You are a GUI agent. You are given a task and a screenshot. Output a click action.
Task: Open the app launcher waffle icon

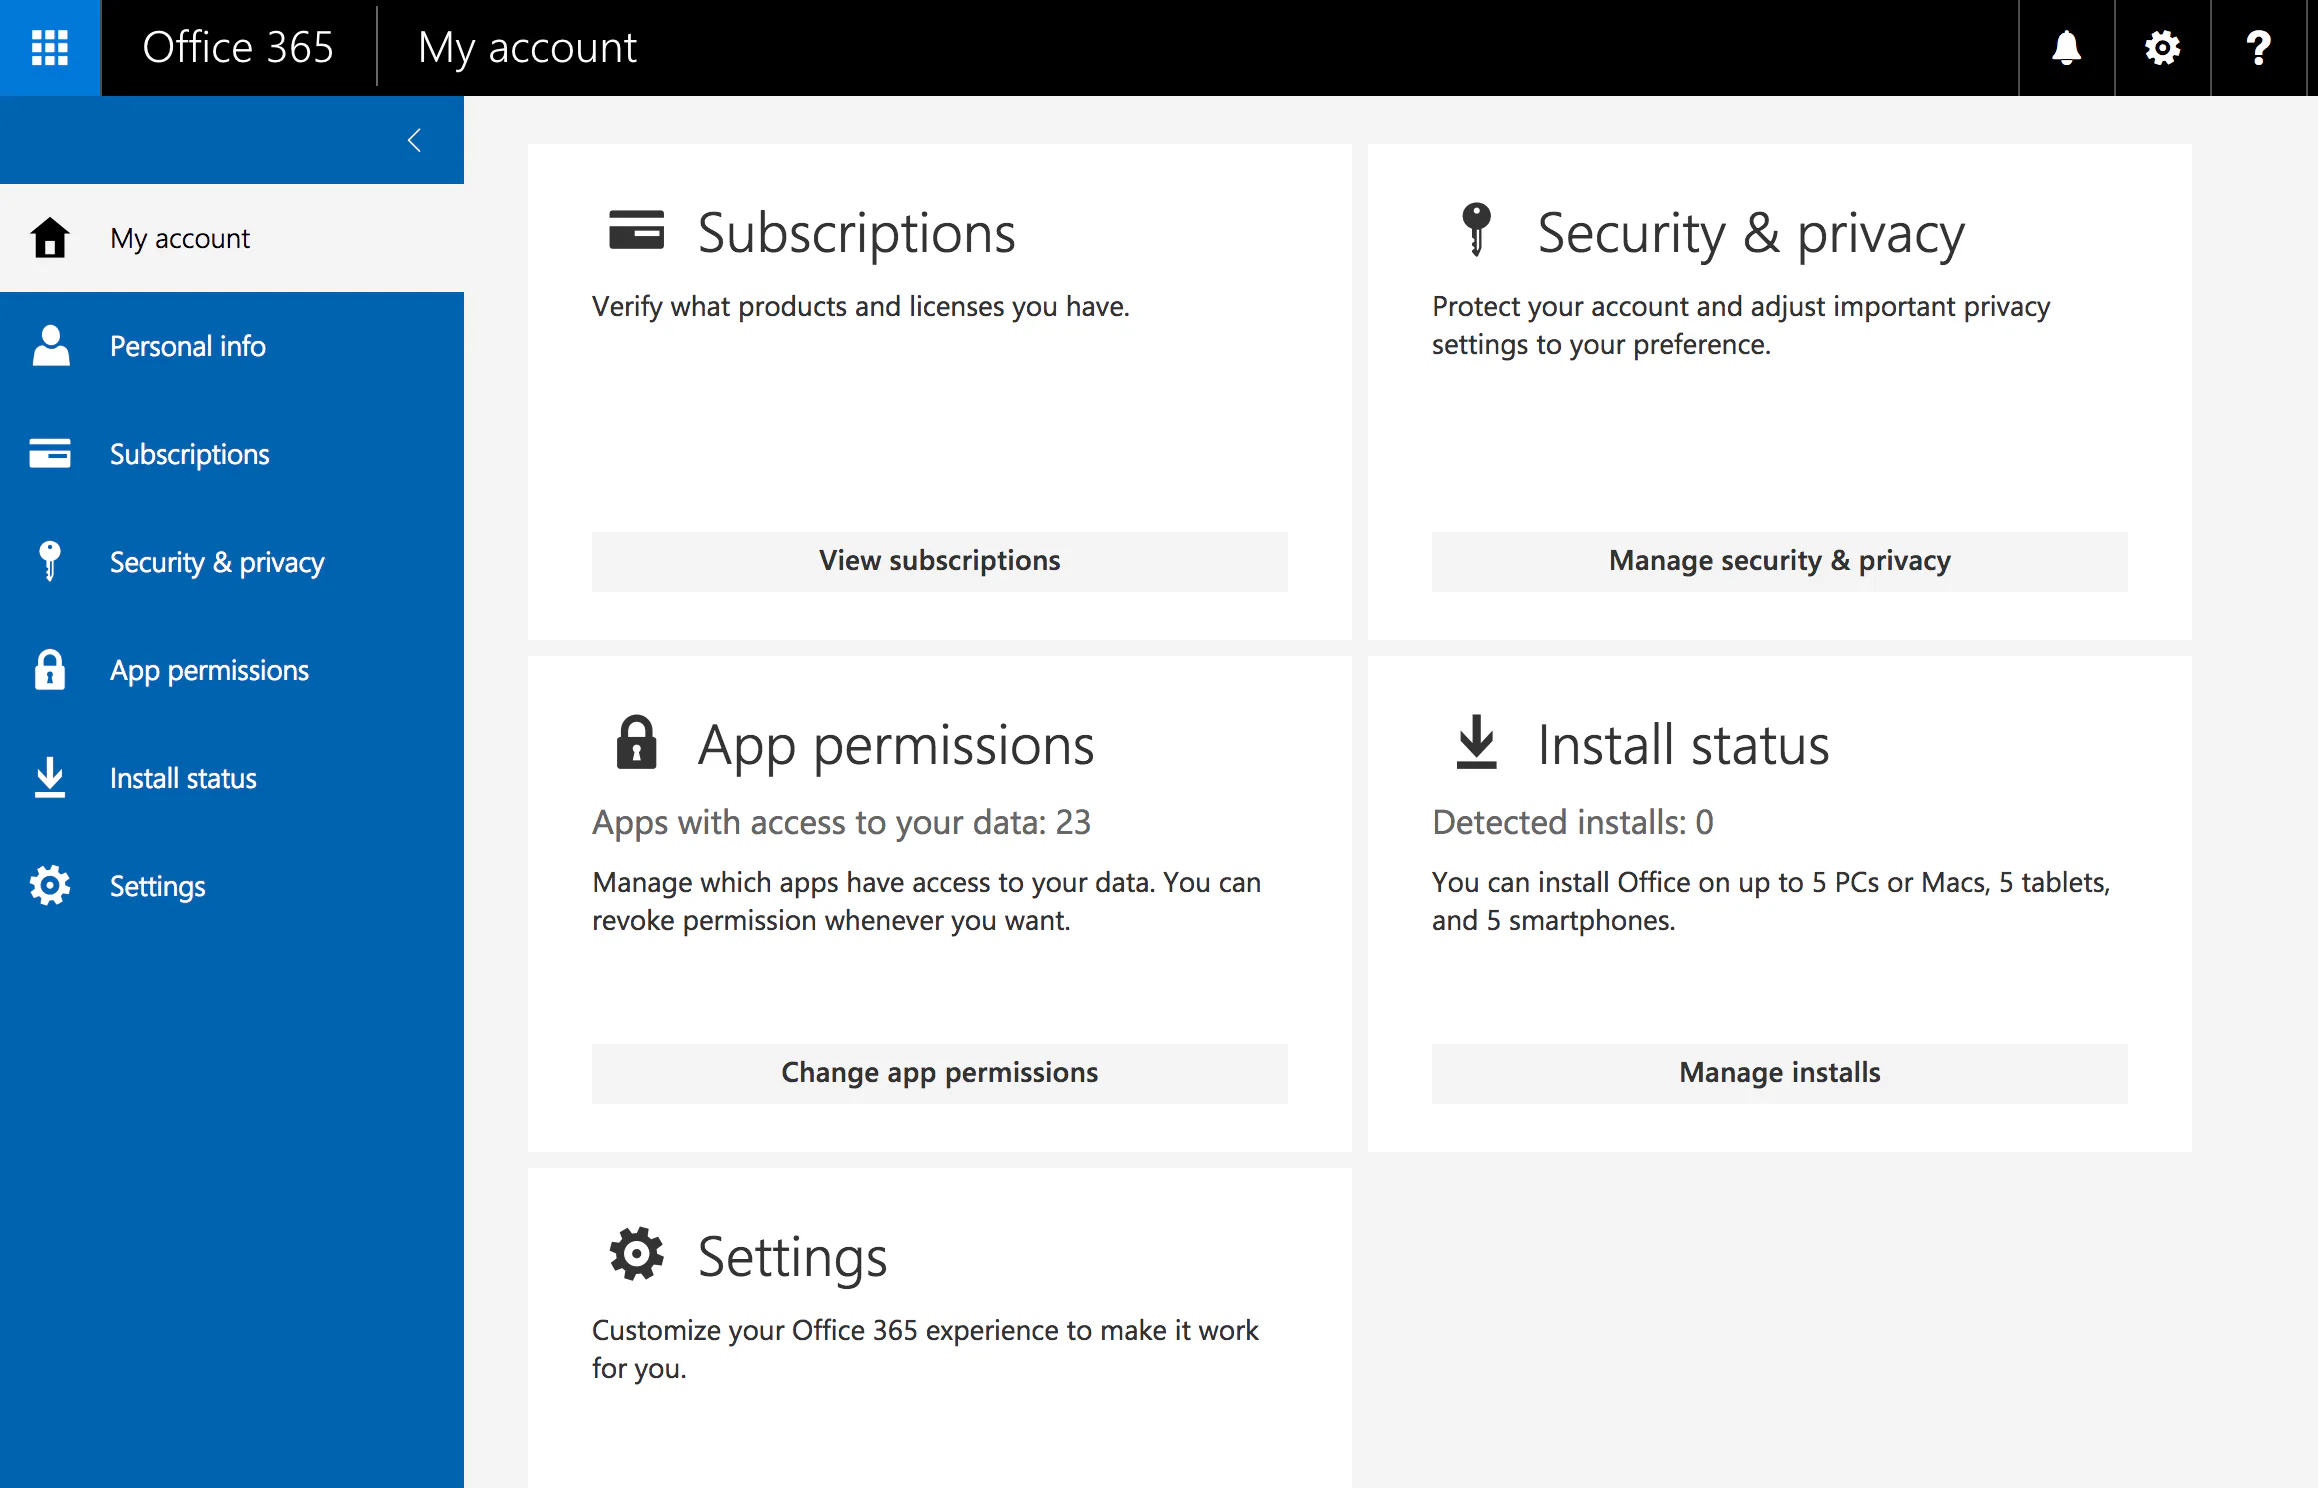coord(50,47)
